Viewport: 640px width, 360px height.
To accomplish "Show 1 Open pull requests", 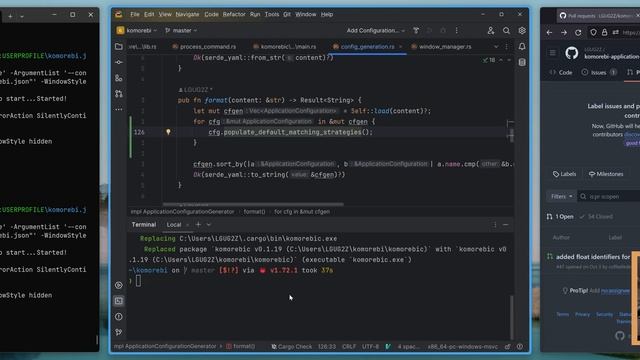I will [x=560, y=216].
